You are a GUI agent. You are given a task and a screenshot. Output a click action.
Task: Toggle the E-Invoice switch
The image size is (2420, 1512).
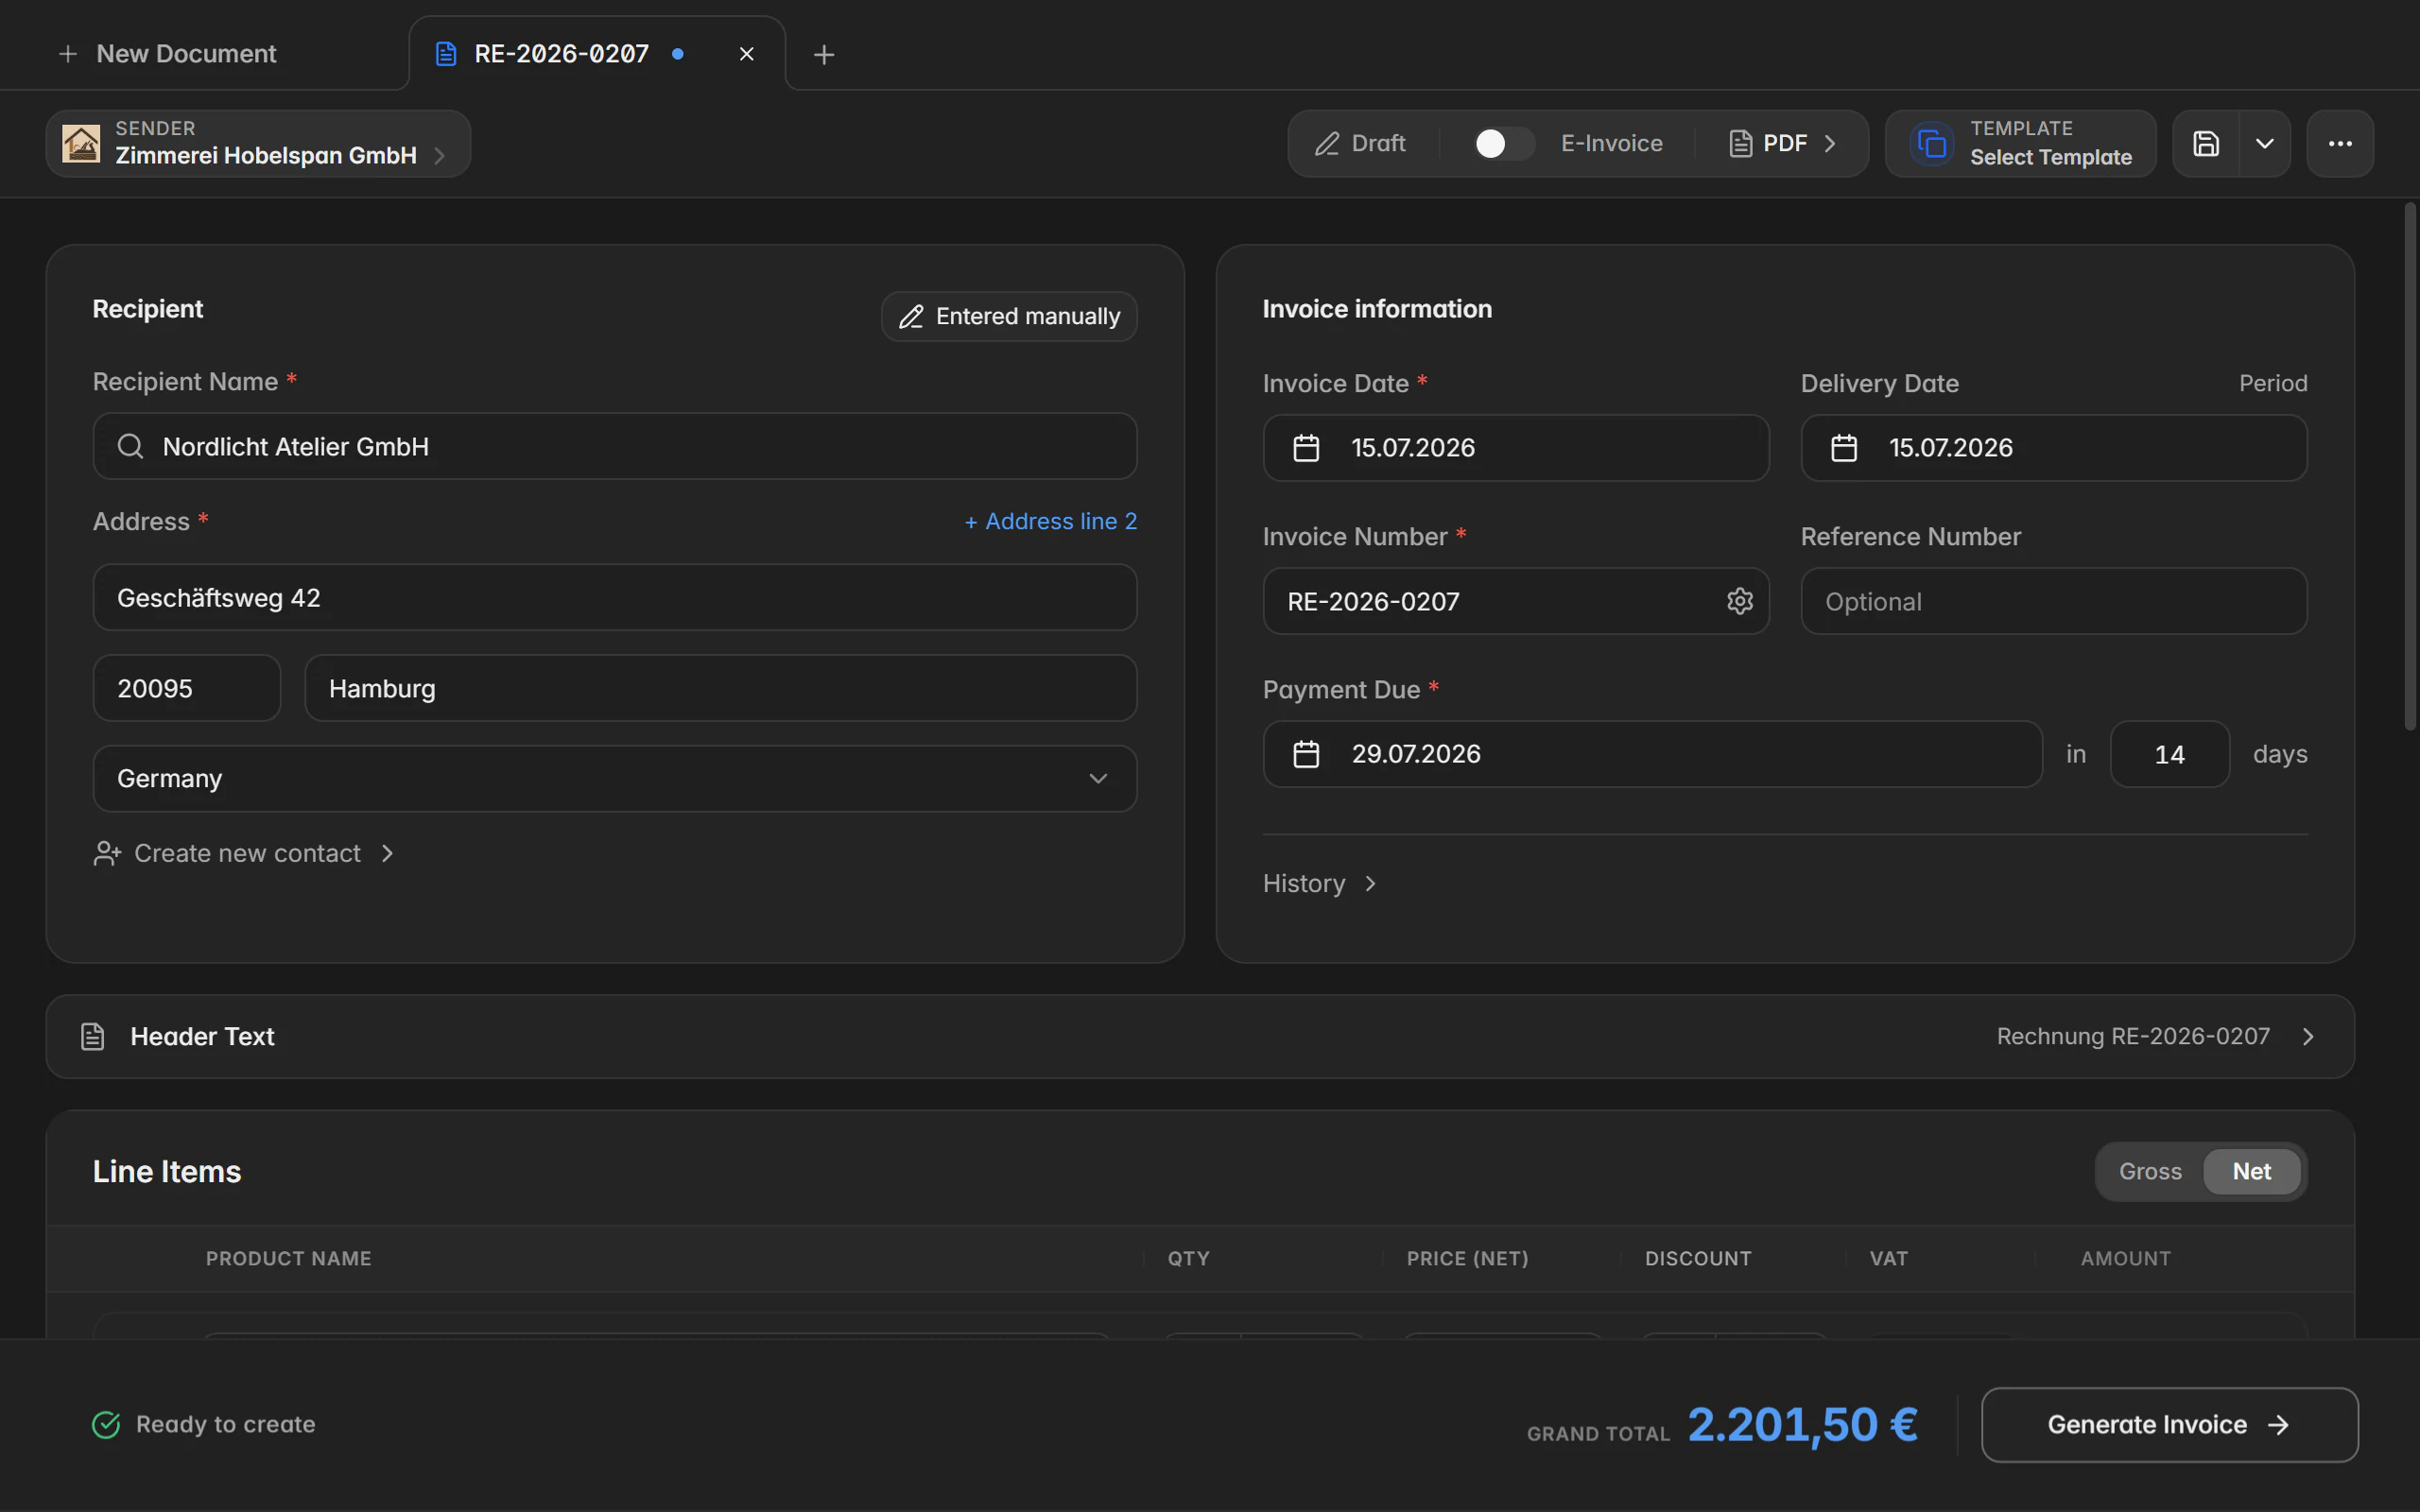(x=1503, y=144)
